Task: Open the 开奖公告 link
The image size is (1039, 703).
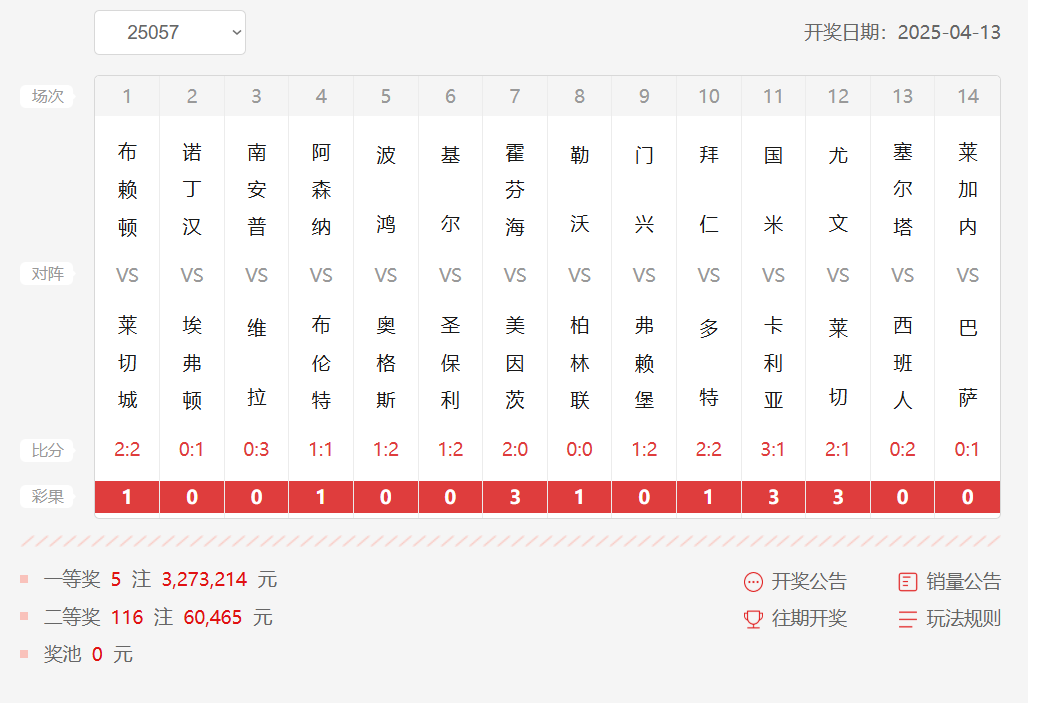Action: (809, 582)
